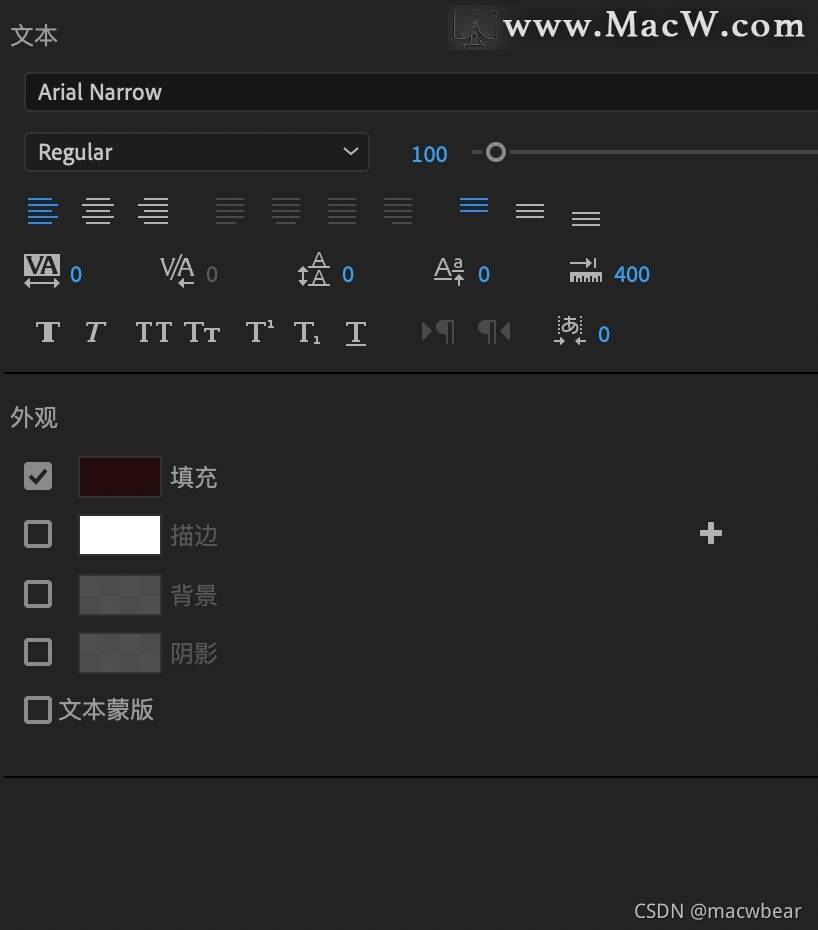Open the 填充 fill color swatch

120,476
